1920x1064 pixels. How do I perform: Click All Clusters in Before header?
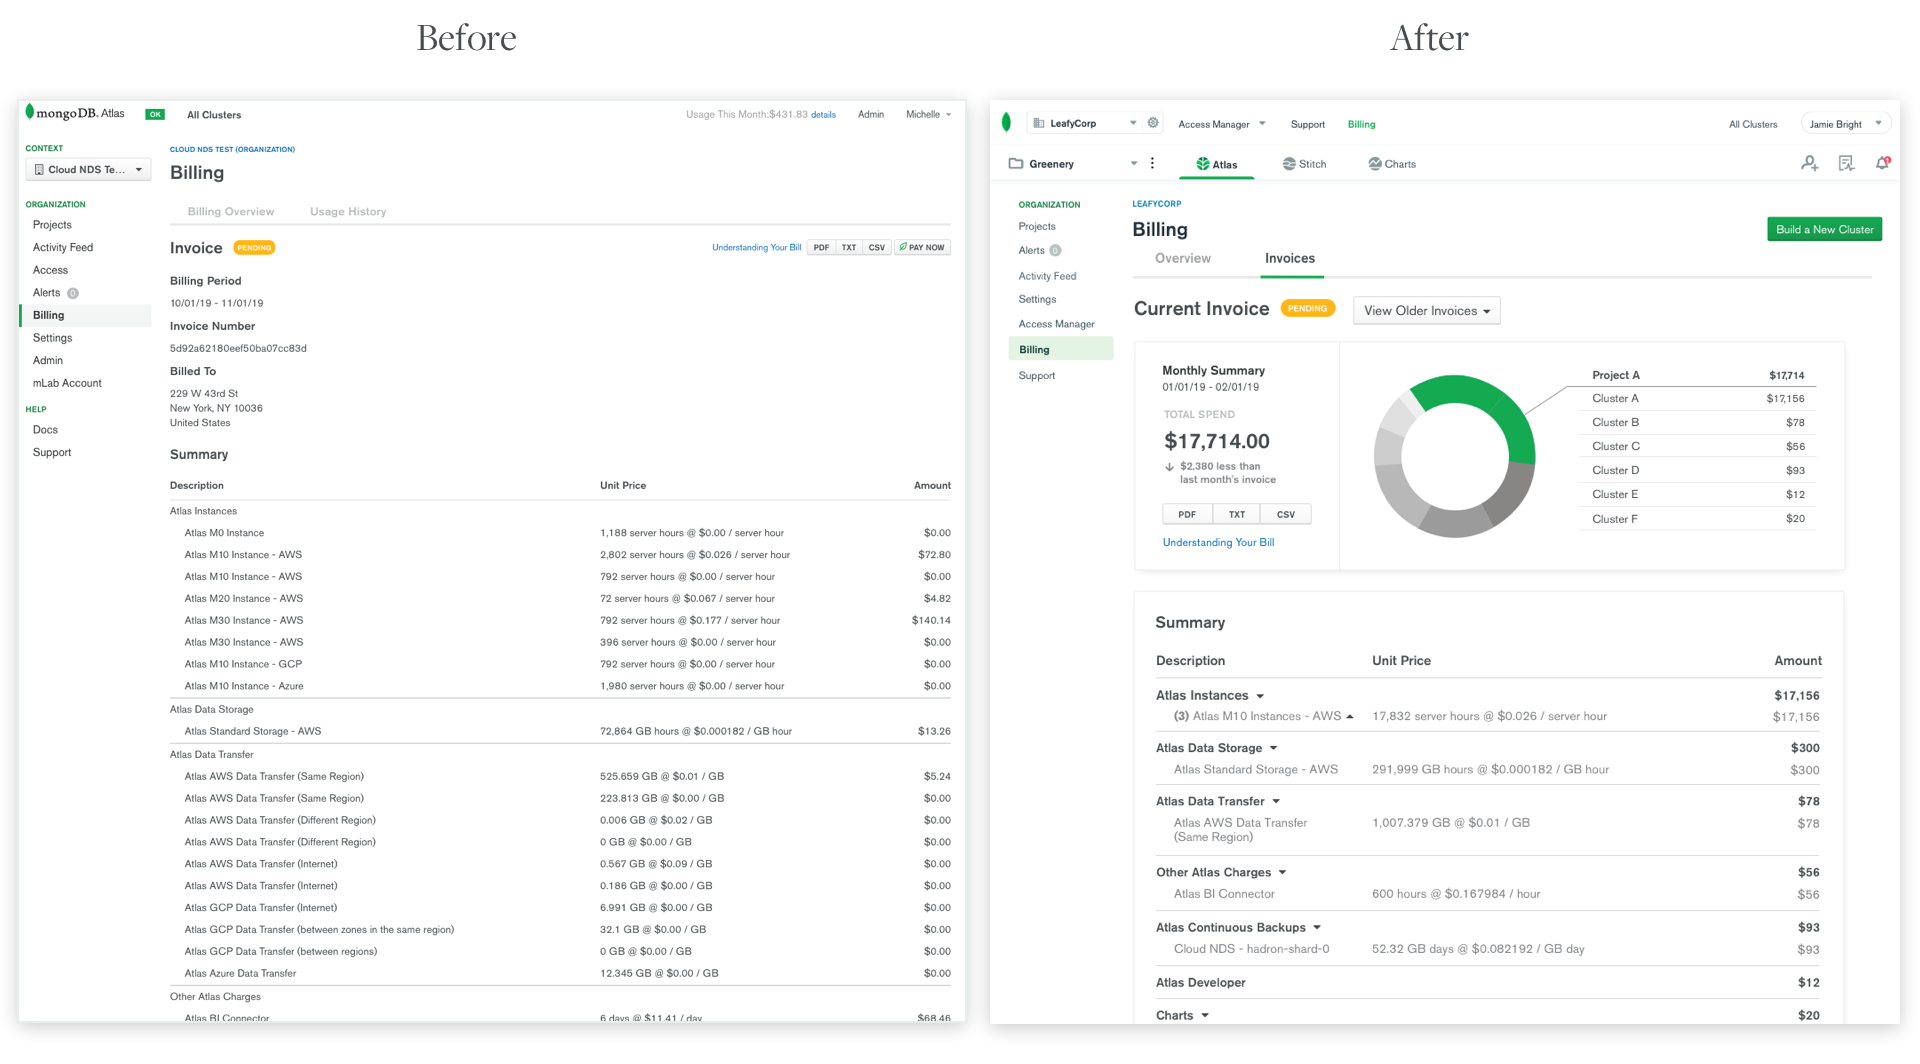(x=214, y=115)
